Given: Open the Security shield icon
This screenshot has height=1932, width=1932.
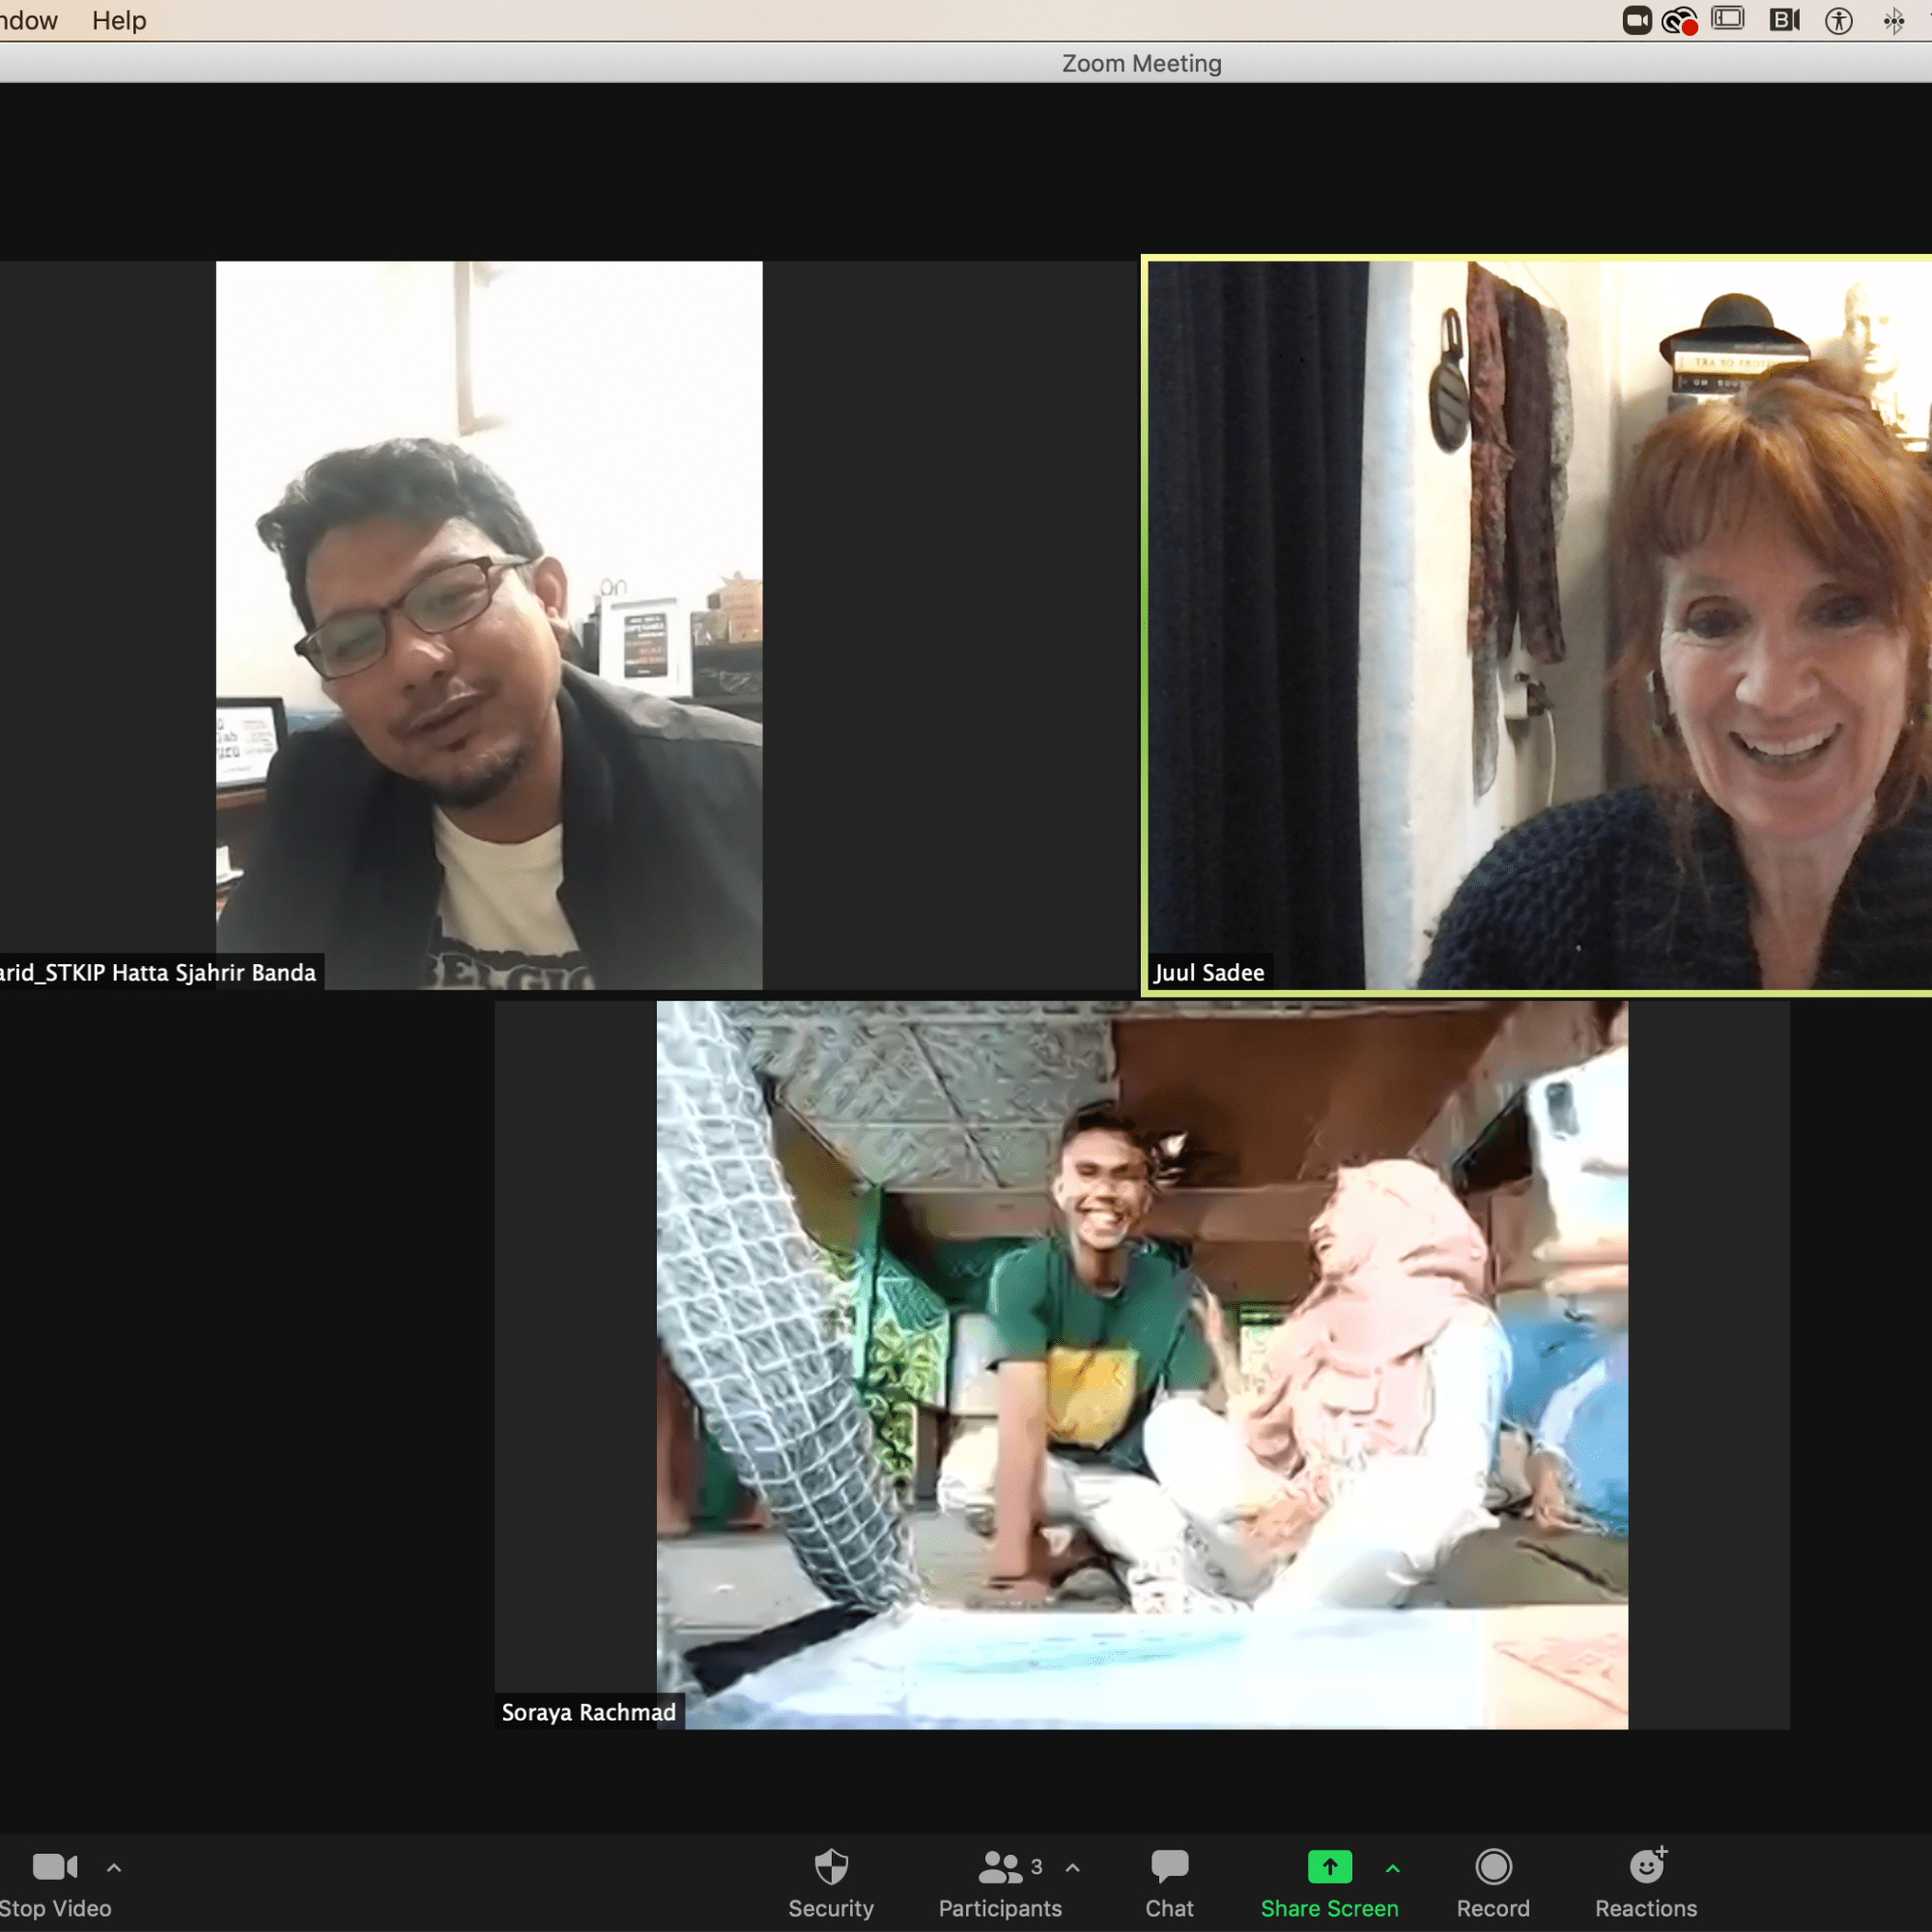Looking at the screenshot, I should pyautogui.click(x=830, y=1867).
